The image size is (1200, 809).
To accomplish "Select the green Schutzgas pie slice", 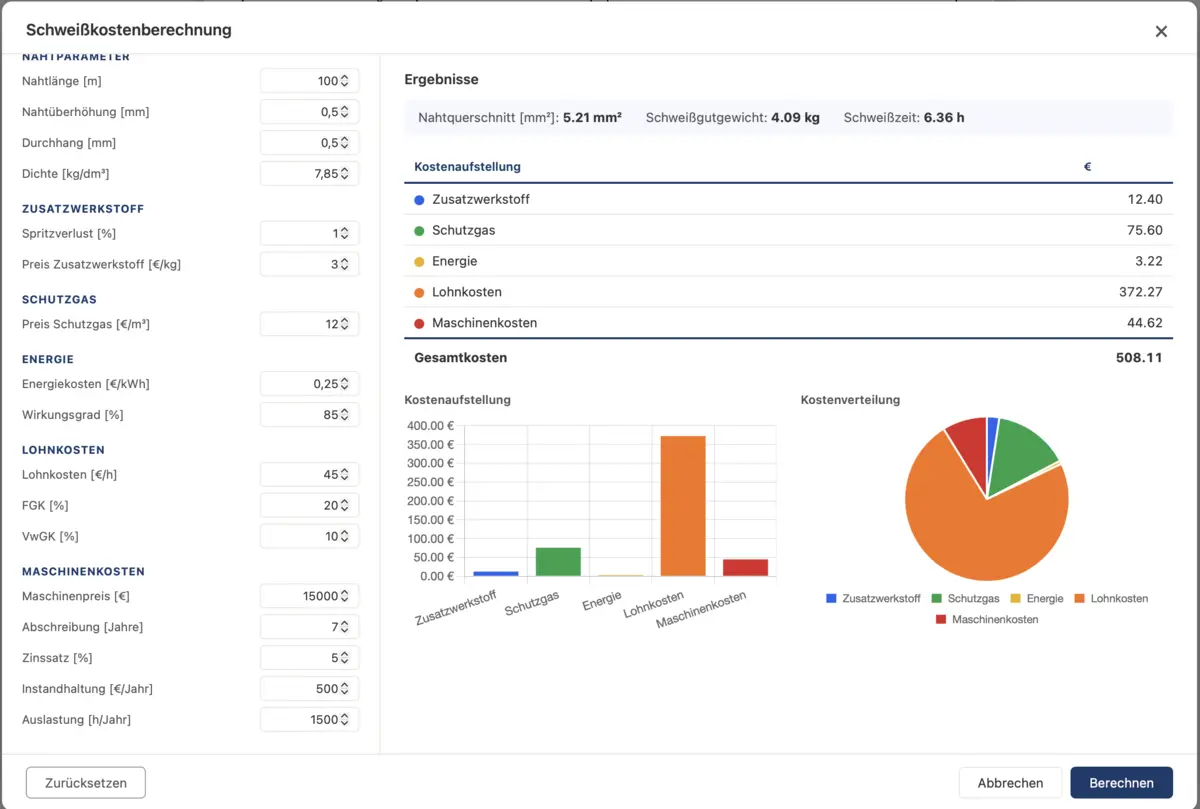I will [1022, 450].
